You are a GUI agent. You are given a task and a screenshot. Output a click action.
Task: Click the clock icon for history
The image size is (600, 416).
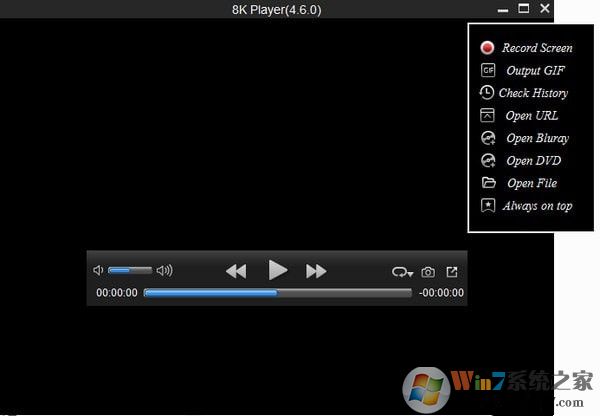point(487,93)
